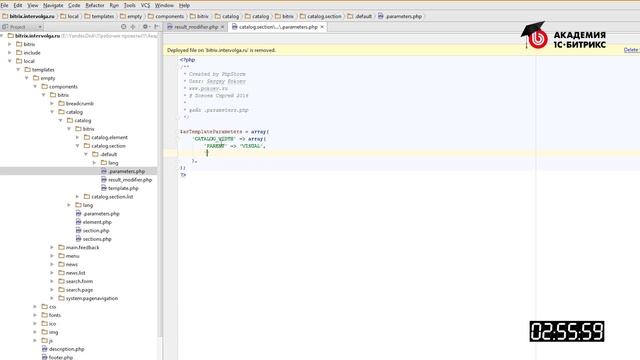Open the VCS menu
640x360 pixels.
[145, 5]
